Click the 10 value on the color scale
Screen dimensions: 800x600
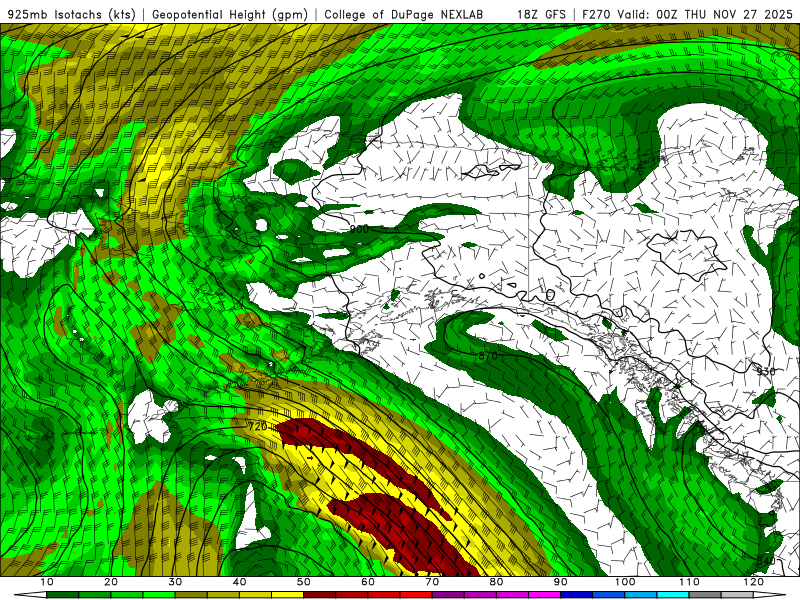(x=46, y=582)
